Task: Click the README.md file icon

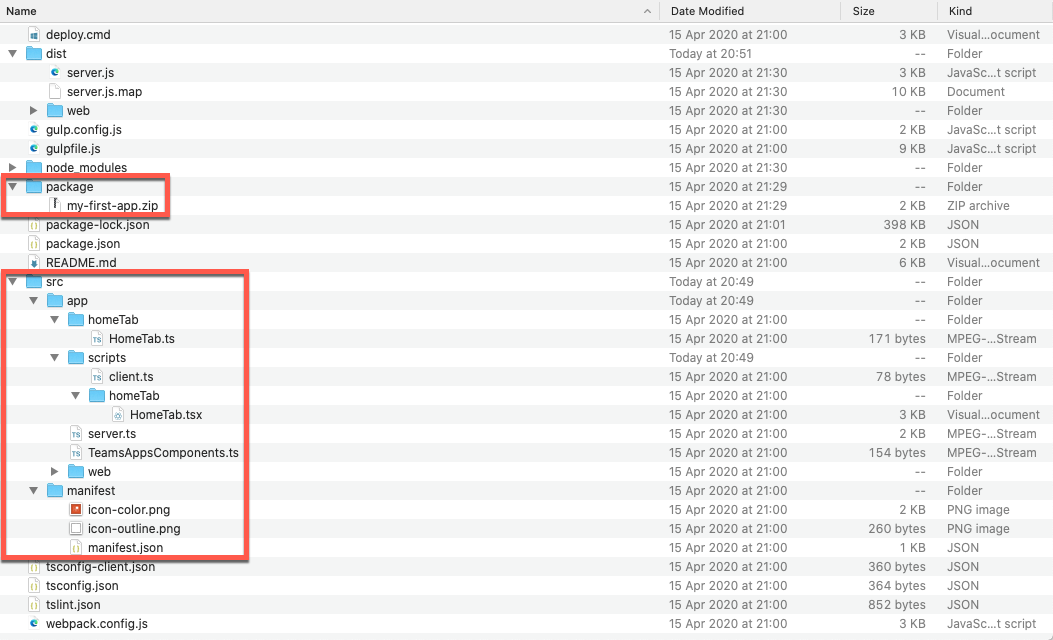Action: tap(34, 263)
